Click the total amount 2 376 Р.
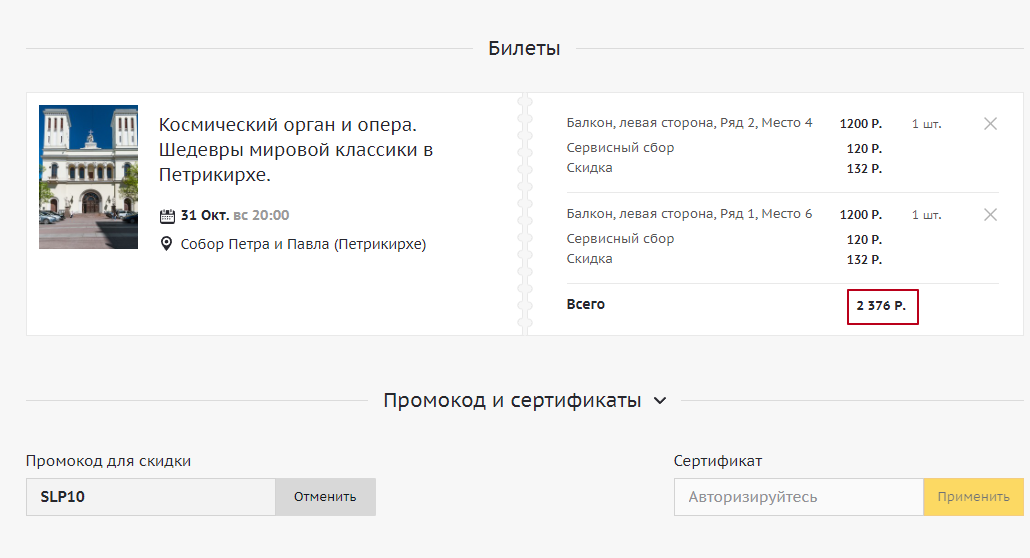This screenshot has width=1030, height=558. [x=881, y=306]
